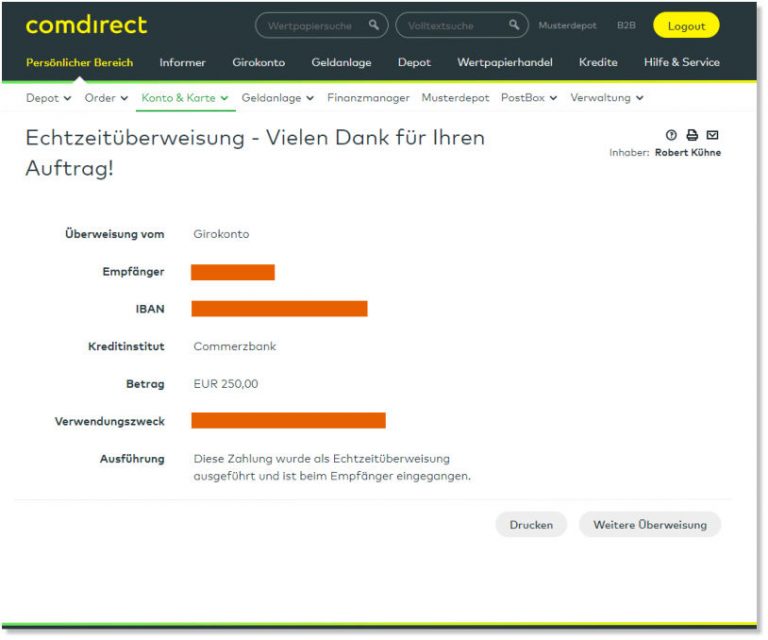Expand the Konto & Karte dropdown
This screenshot has width=768, height=640.
(185, 98)
